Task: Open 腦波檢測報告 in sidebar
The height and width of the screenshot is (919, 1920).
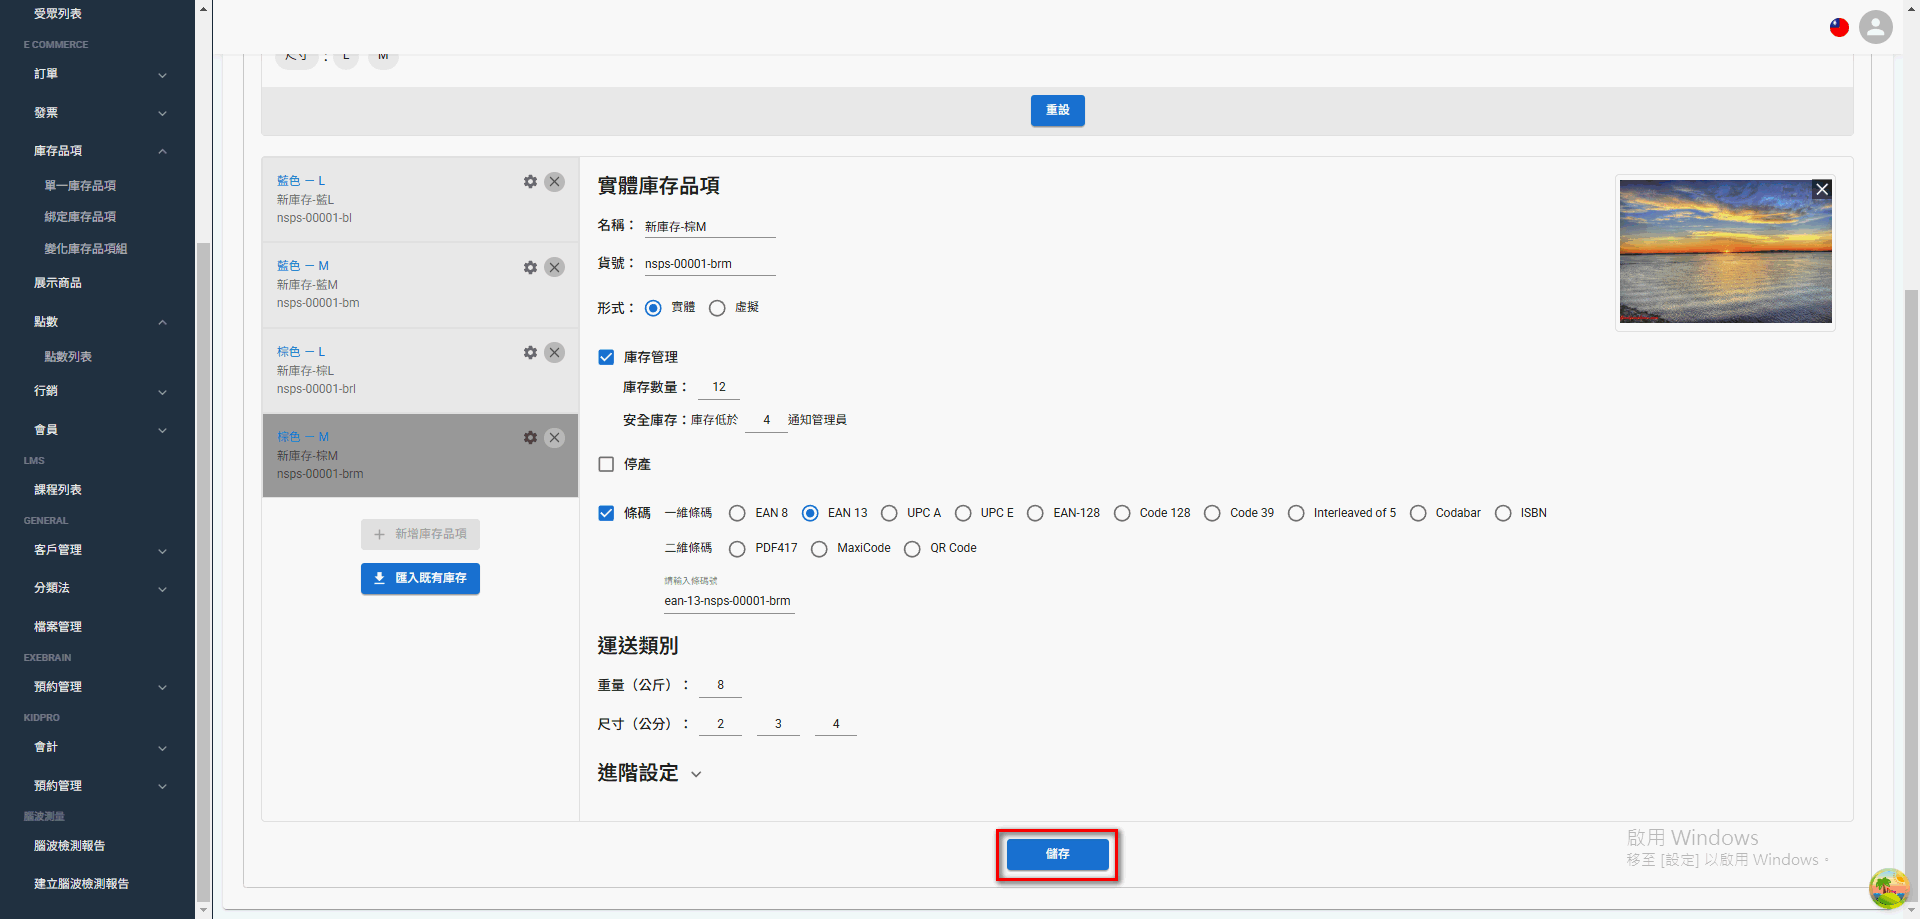Action: (69, 846)
